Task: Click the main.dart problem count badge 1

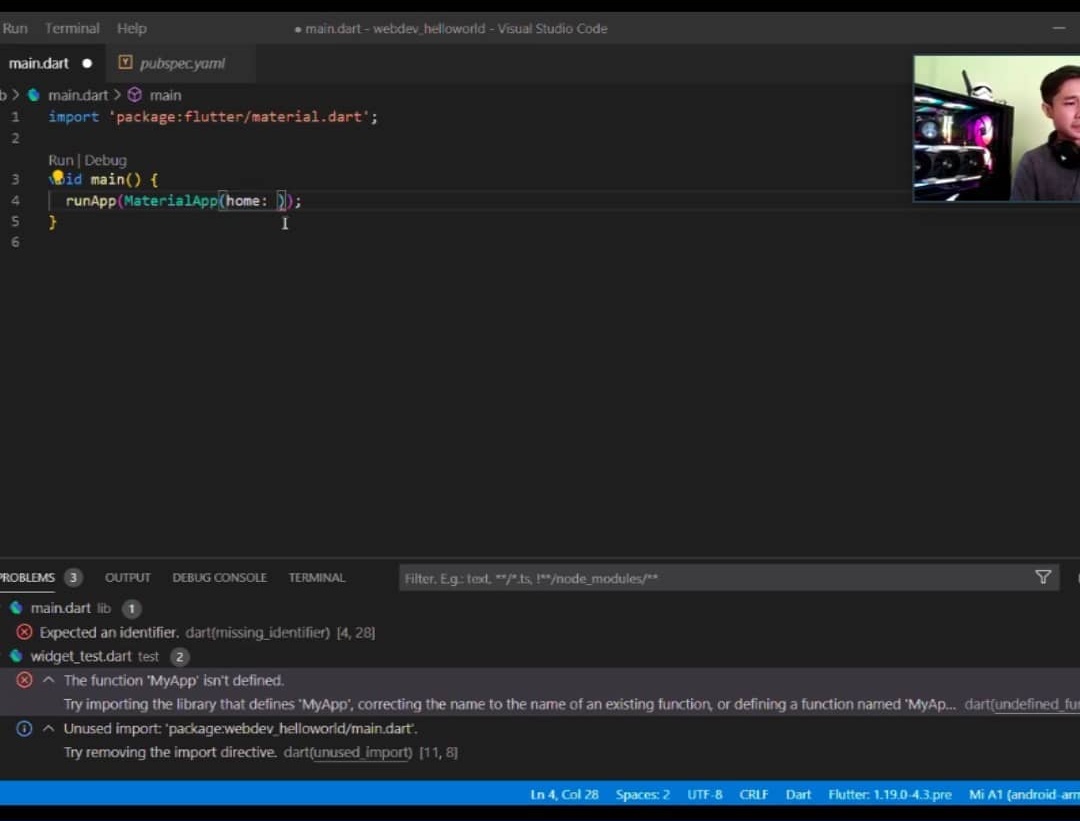Action: (x=132, y=609)
